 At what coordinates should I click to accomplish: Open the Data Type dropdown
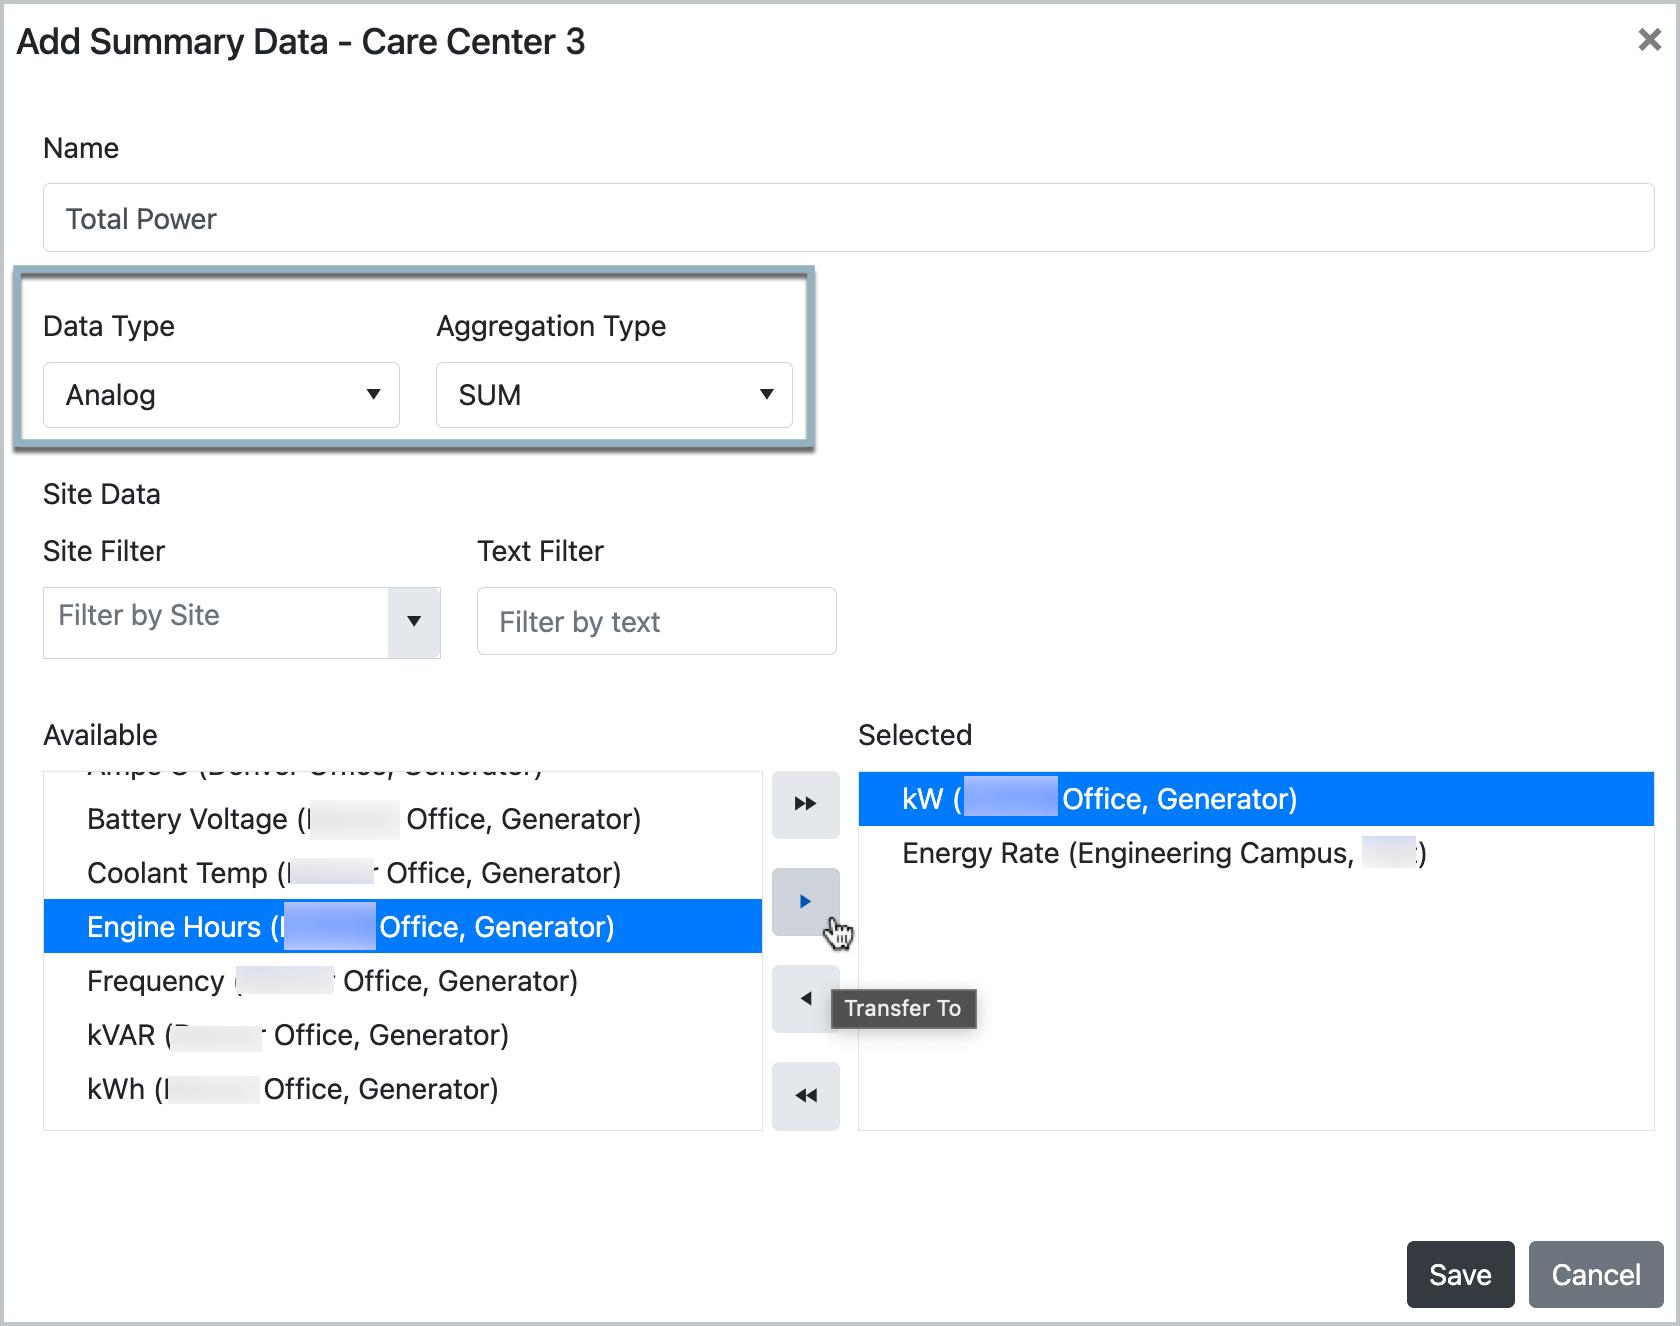221,395
